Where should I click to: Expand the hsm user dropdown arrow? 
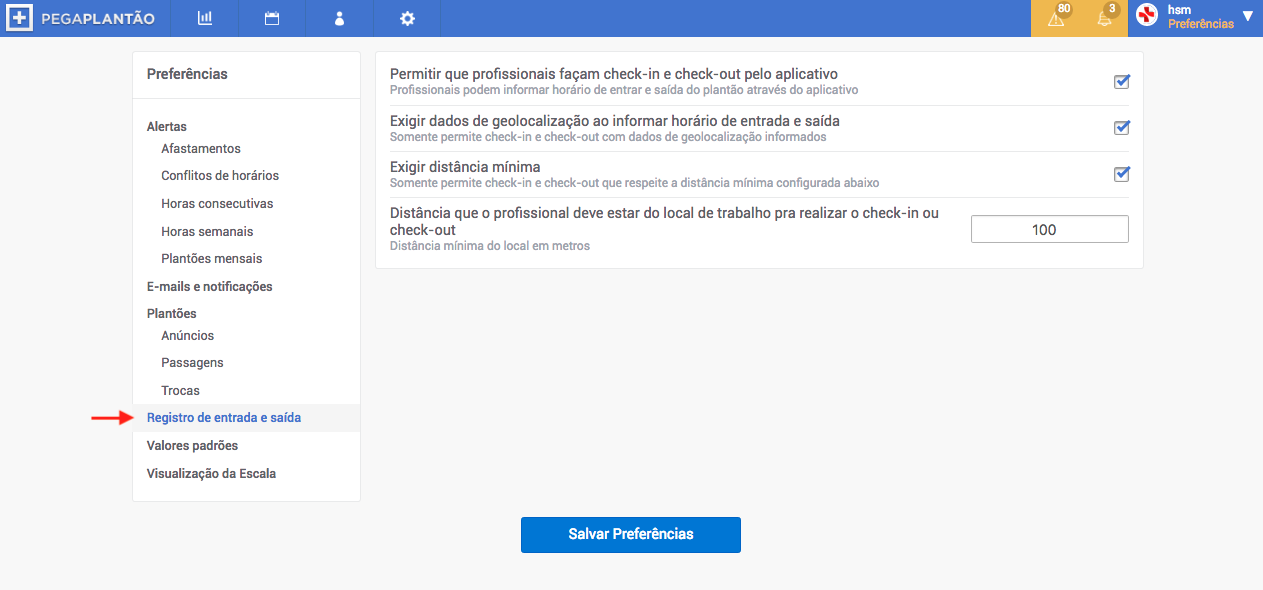[x=1247, y=16]
